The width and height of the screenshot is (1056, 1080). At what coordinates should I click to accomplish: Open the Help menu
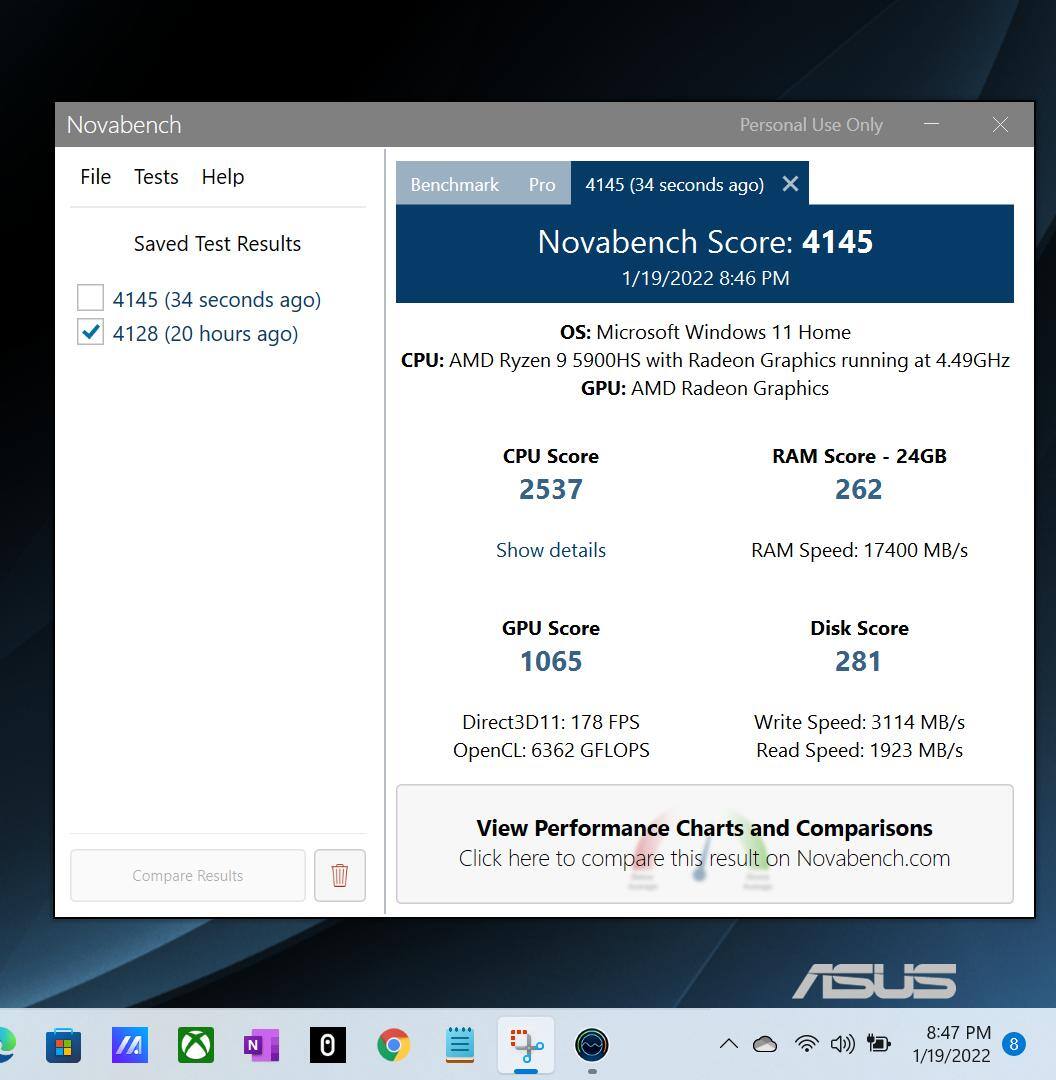222,177
